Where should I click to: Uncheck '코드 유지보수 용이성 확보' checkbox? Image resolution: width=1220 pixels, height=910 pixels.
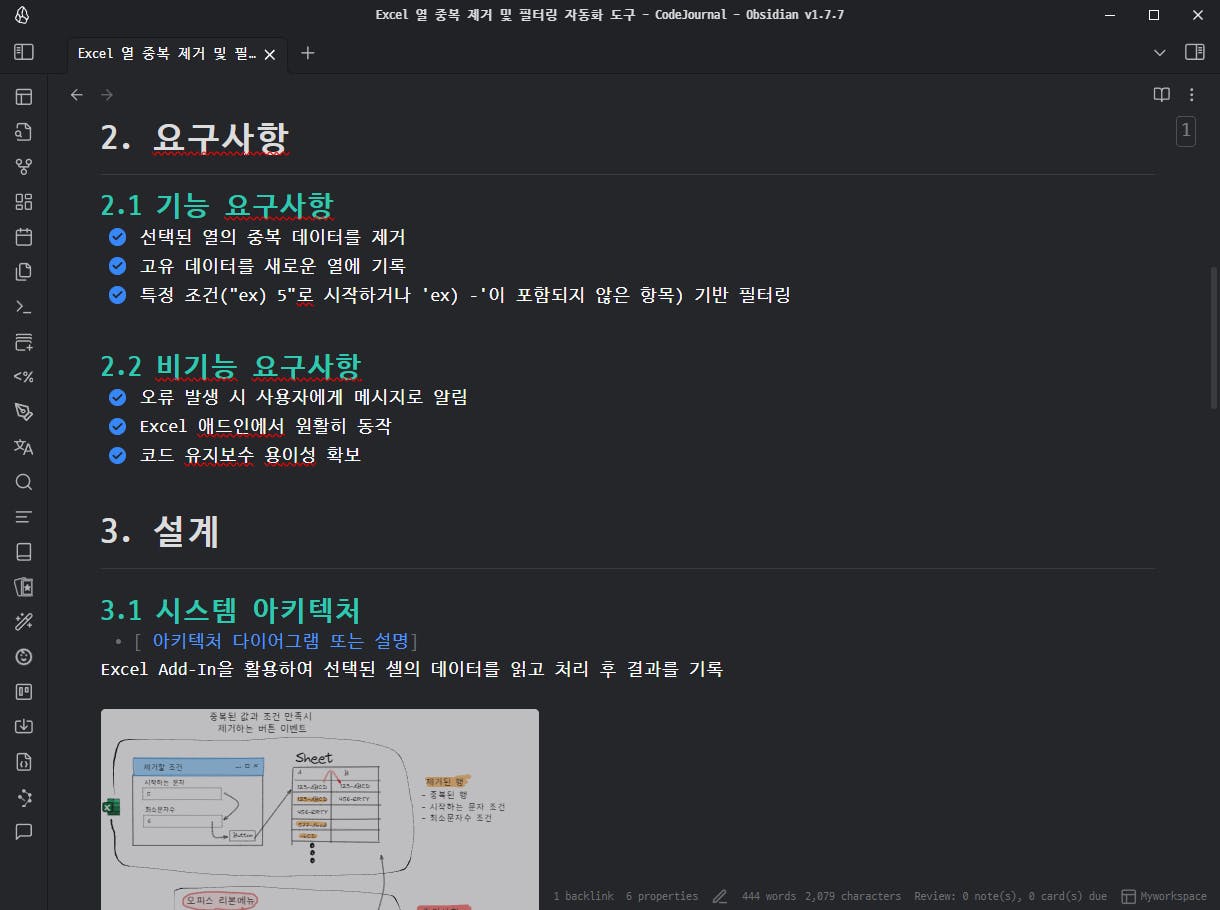pyautogui.click(x=117, y=455)
